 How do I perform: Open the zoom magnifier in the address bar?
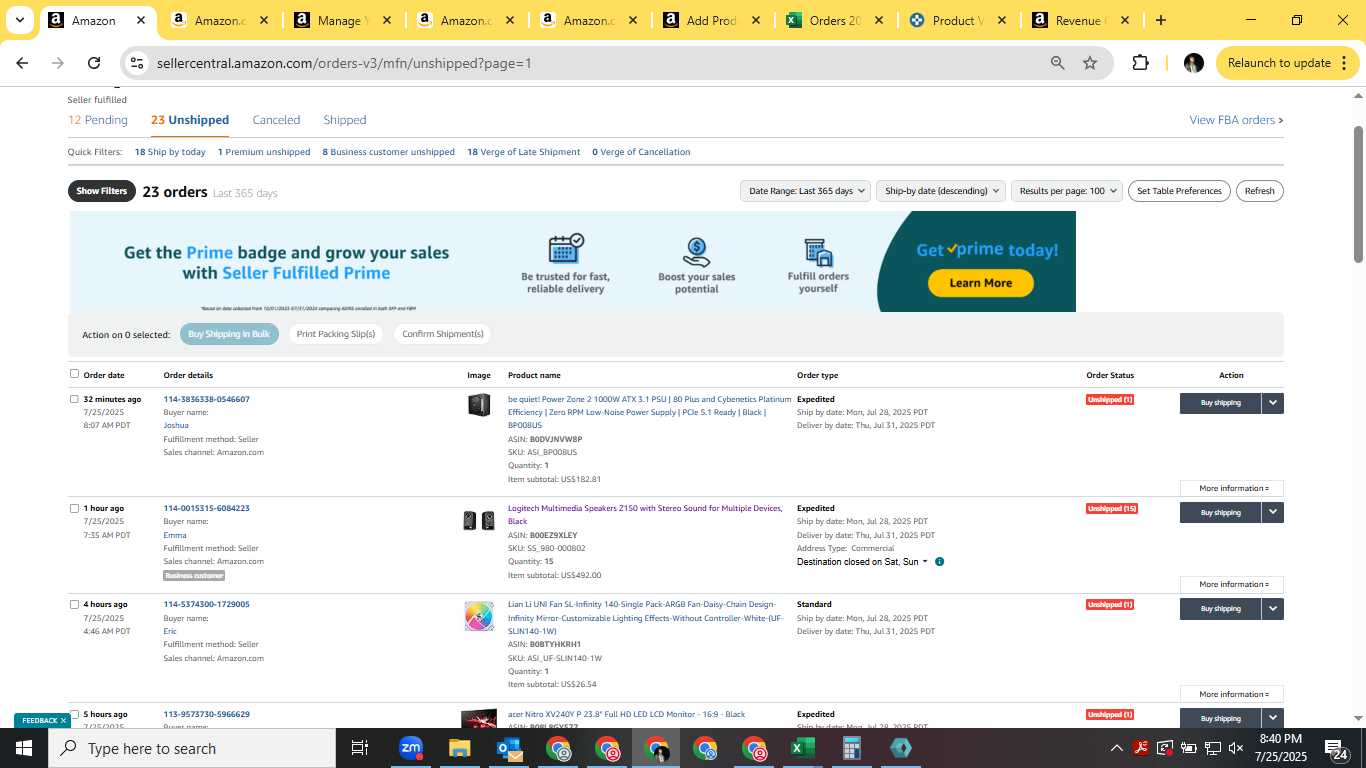click(1057, 63)
